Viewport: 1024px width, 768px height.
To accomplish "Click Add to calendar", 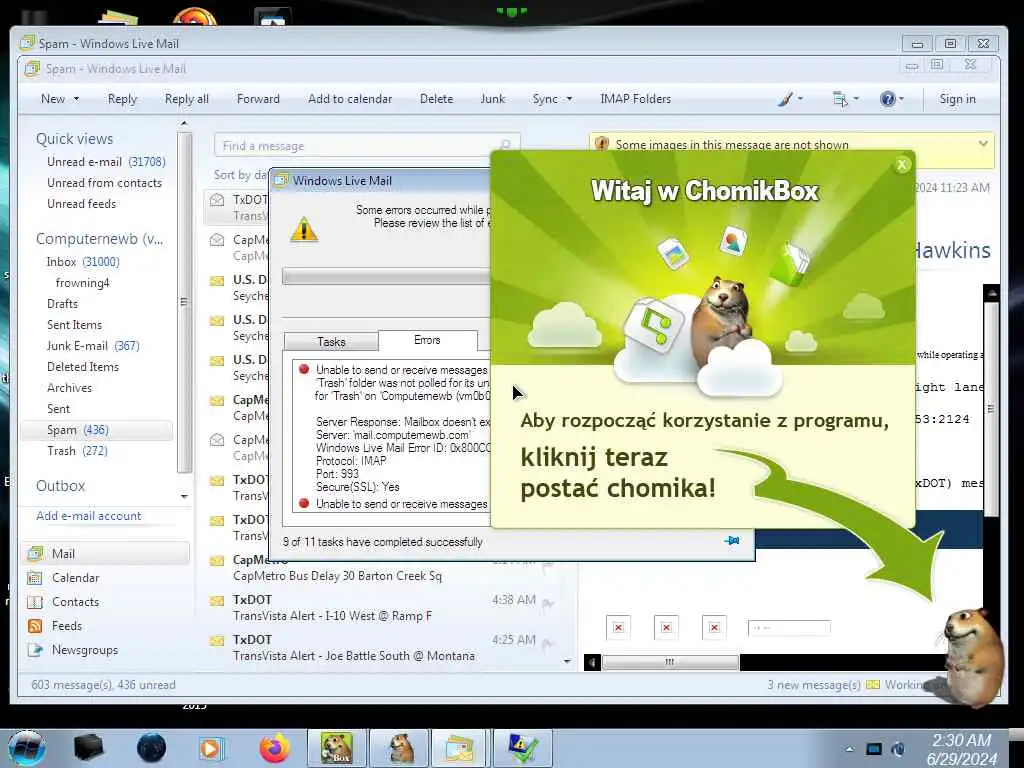I will click(x=350, y=99).
